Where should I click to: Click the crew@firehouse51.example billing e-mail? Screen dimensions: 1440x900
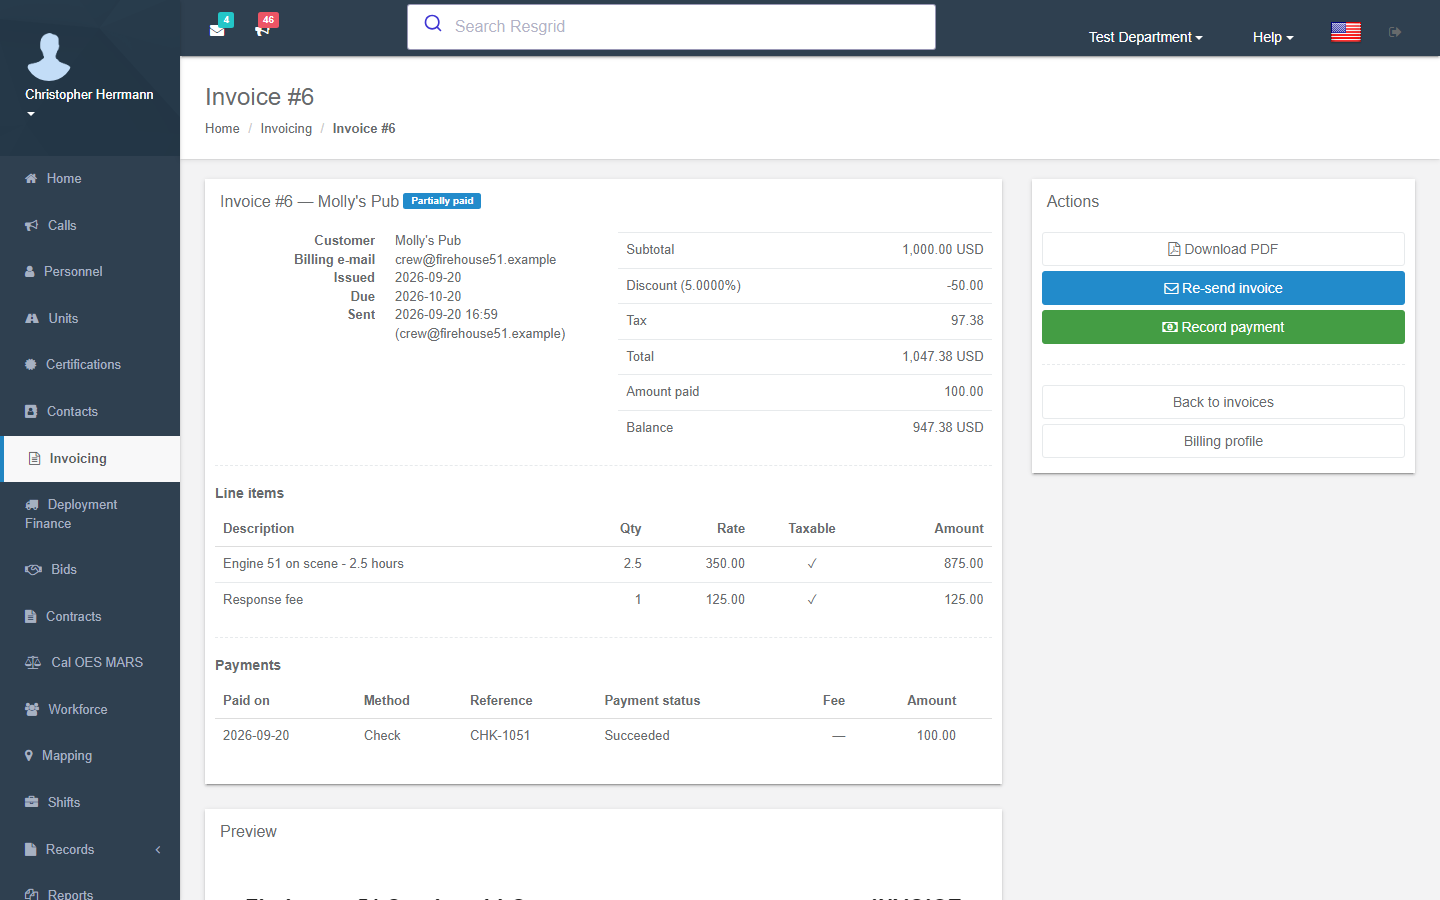tap(475, 260)
